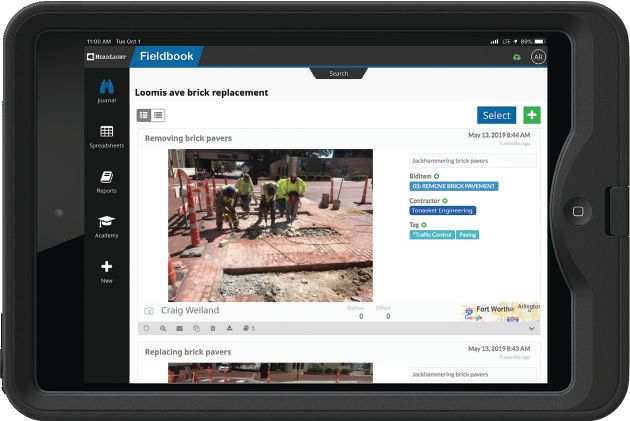Toggle the entry selection circle in toolbar

point(146,328)
